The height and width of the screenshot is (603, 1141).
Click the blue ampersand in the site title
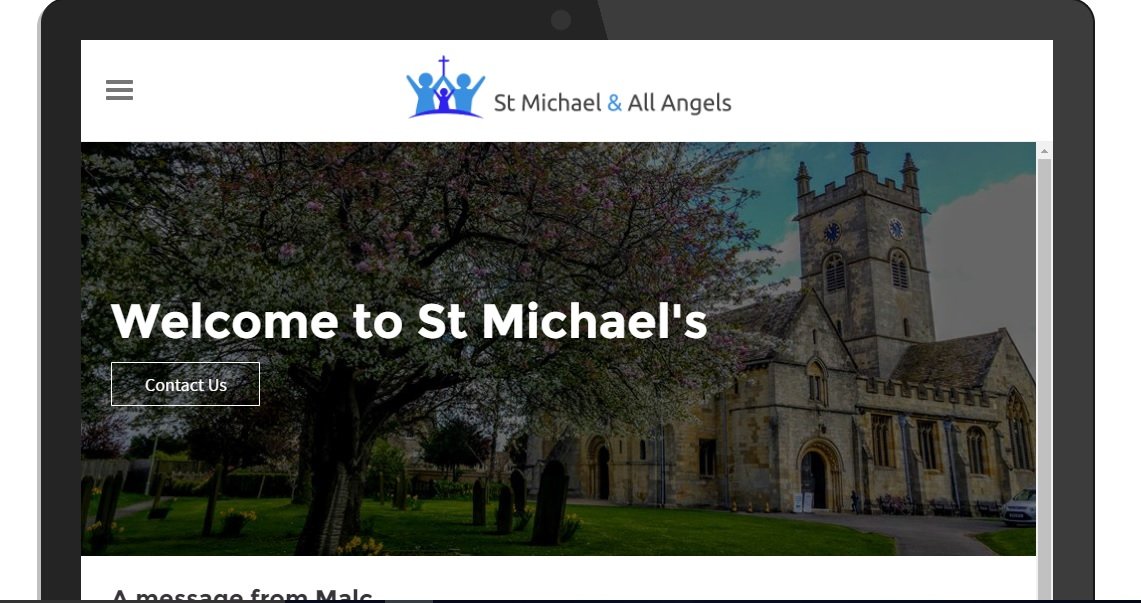(x=614, y=103)
